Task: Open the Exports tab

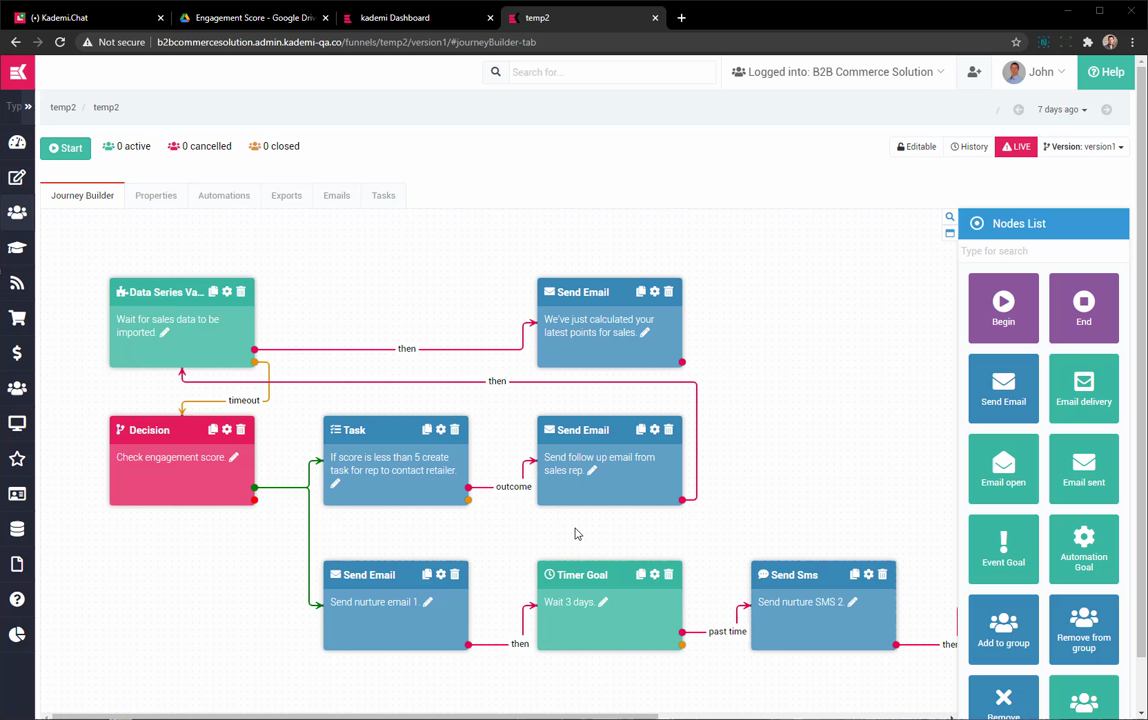Action: [x=286, y=196]
